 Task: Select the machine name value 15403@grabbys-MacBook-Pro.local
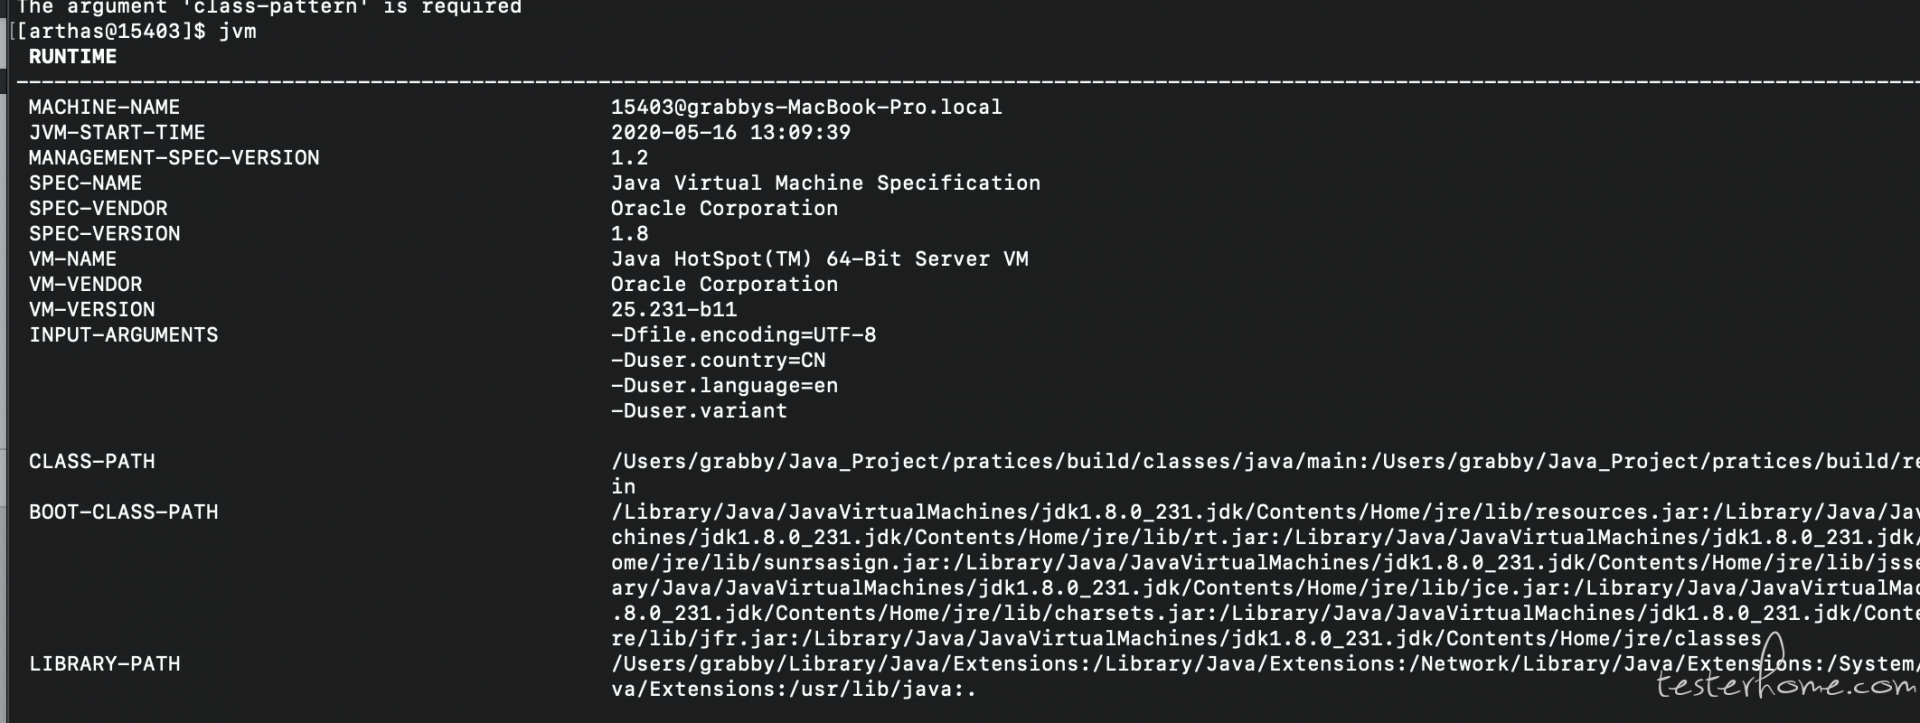tap(806, 107)
